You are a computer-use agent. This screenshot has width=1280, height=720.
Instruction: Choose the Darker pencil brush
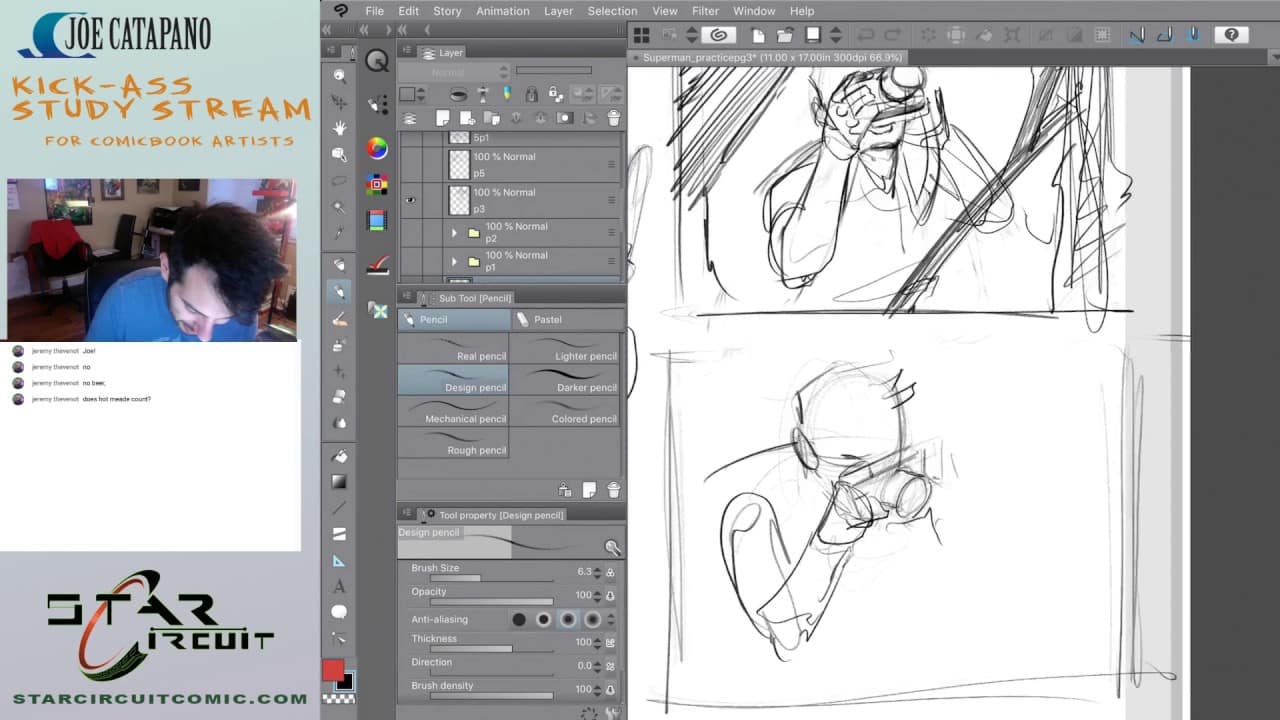click(567, 380)
